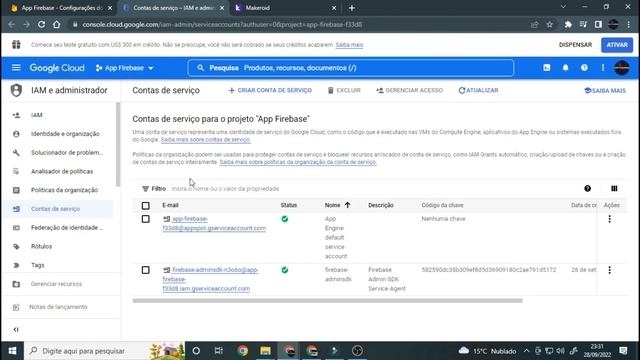
Task: Click the filter icon in table
Action: click(145, 189)
